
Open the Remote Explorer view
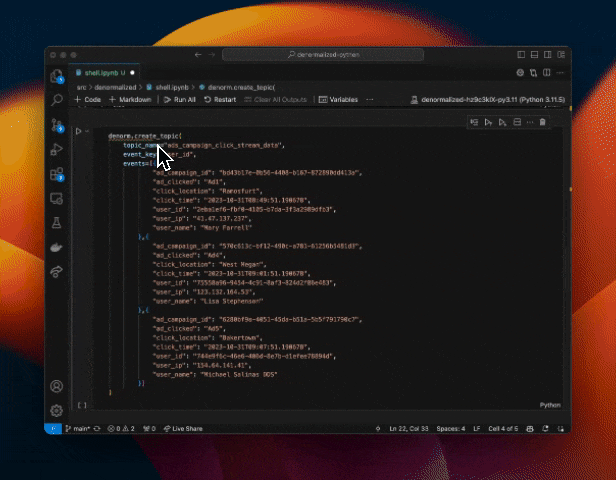coord(57,199)
